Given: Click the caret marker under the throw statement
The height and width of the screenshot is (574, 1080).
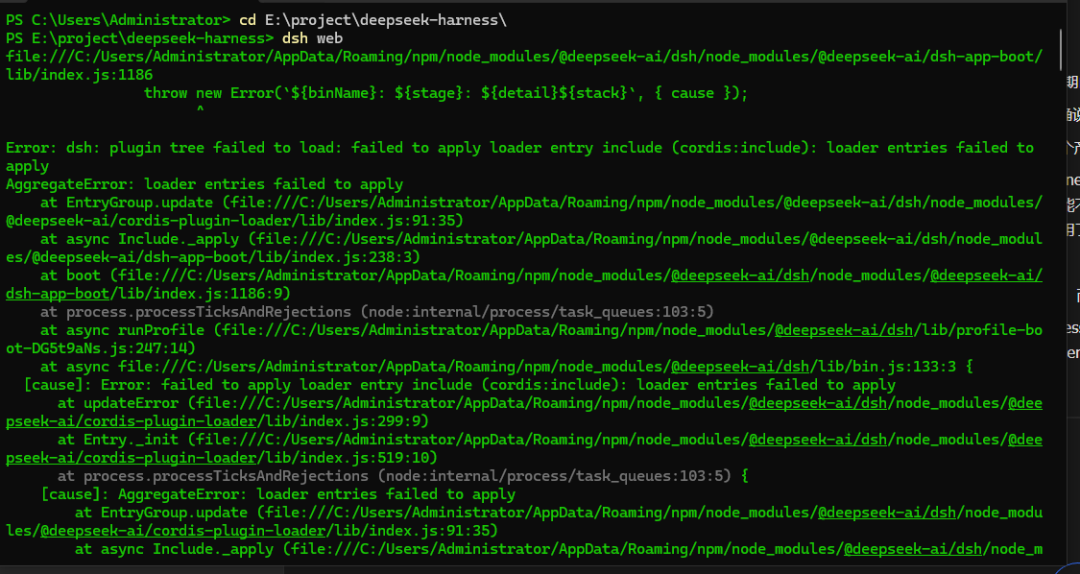Looking at the screenshot, I should (200, 110).
